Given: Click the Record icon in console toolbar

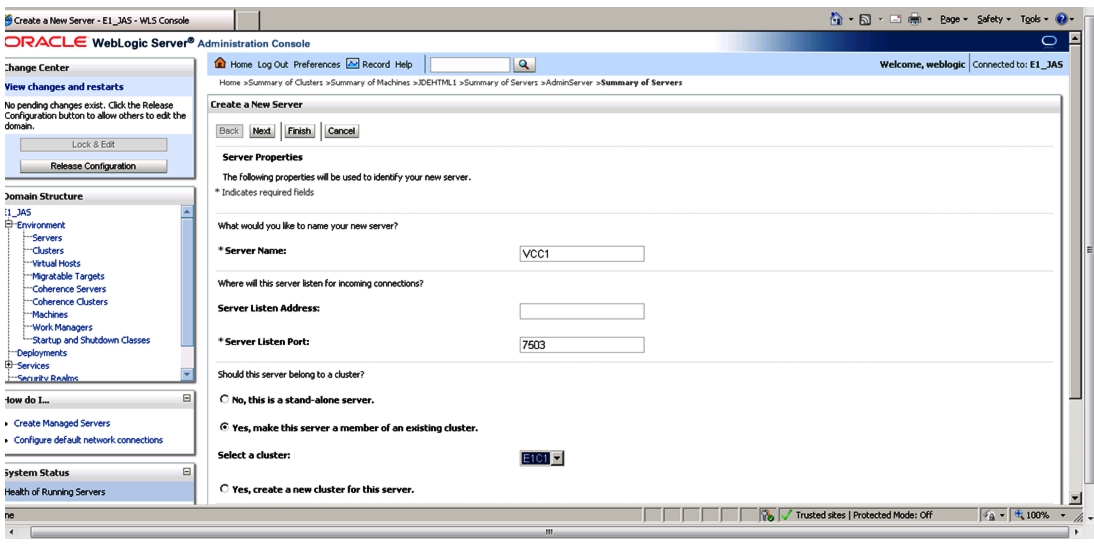Looking at the screenshot, I should pos(352,64).
